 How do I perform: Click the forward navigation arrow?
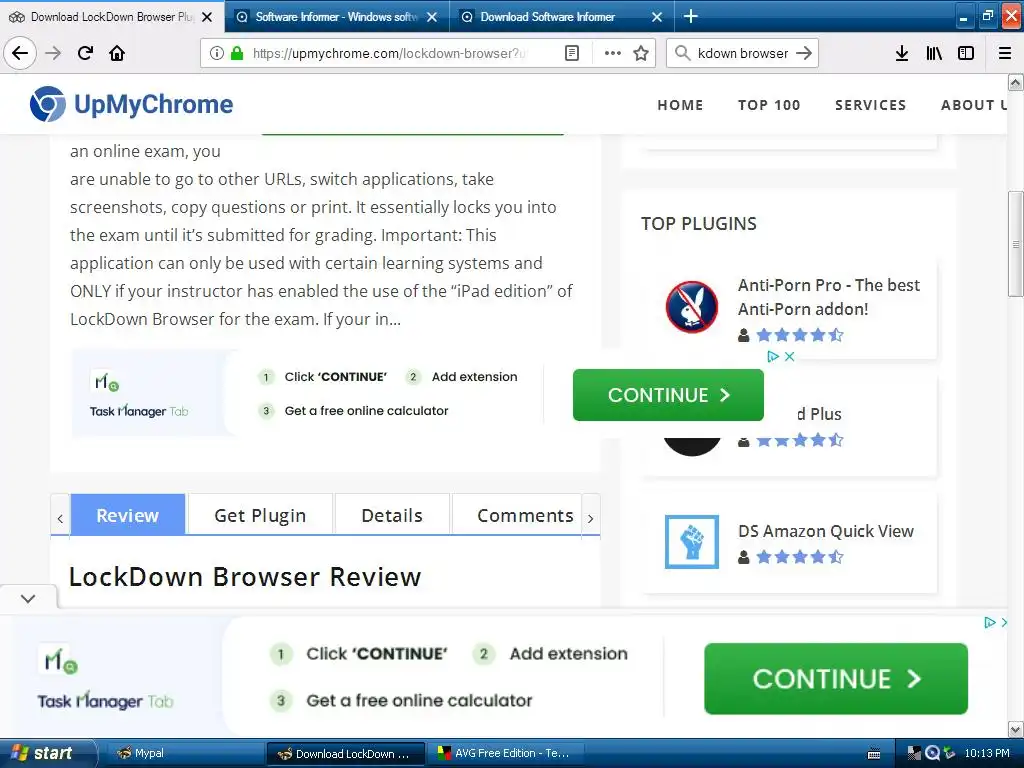(x=53, y=53)
